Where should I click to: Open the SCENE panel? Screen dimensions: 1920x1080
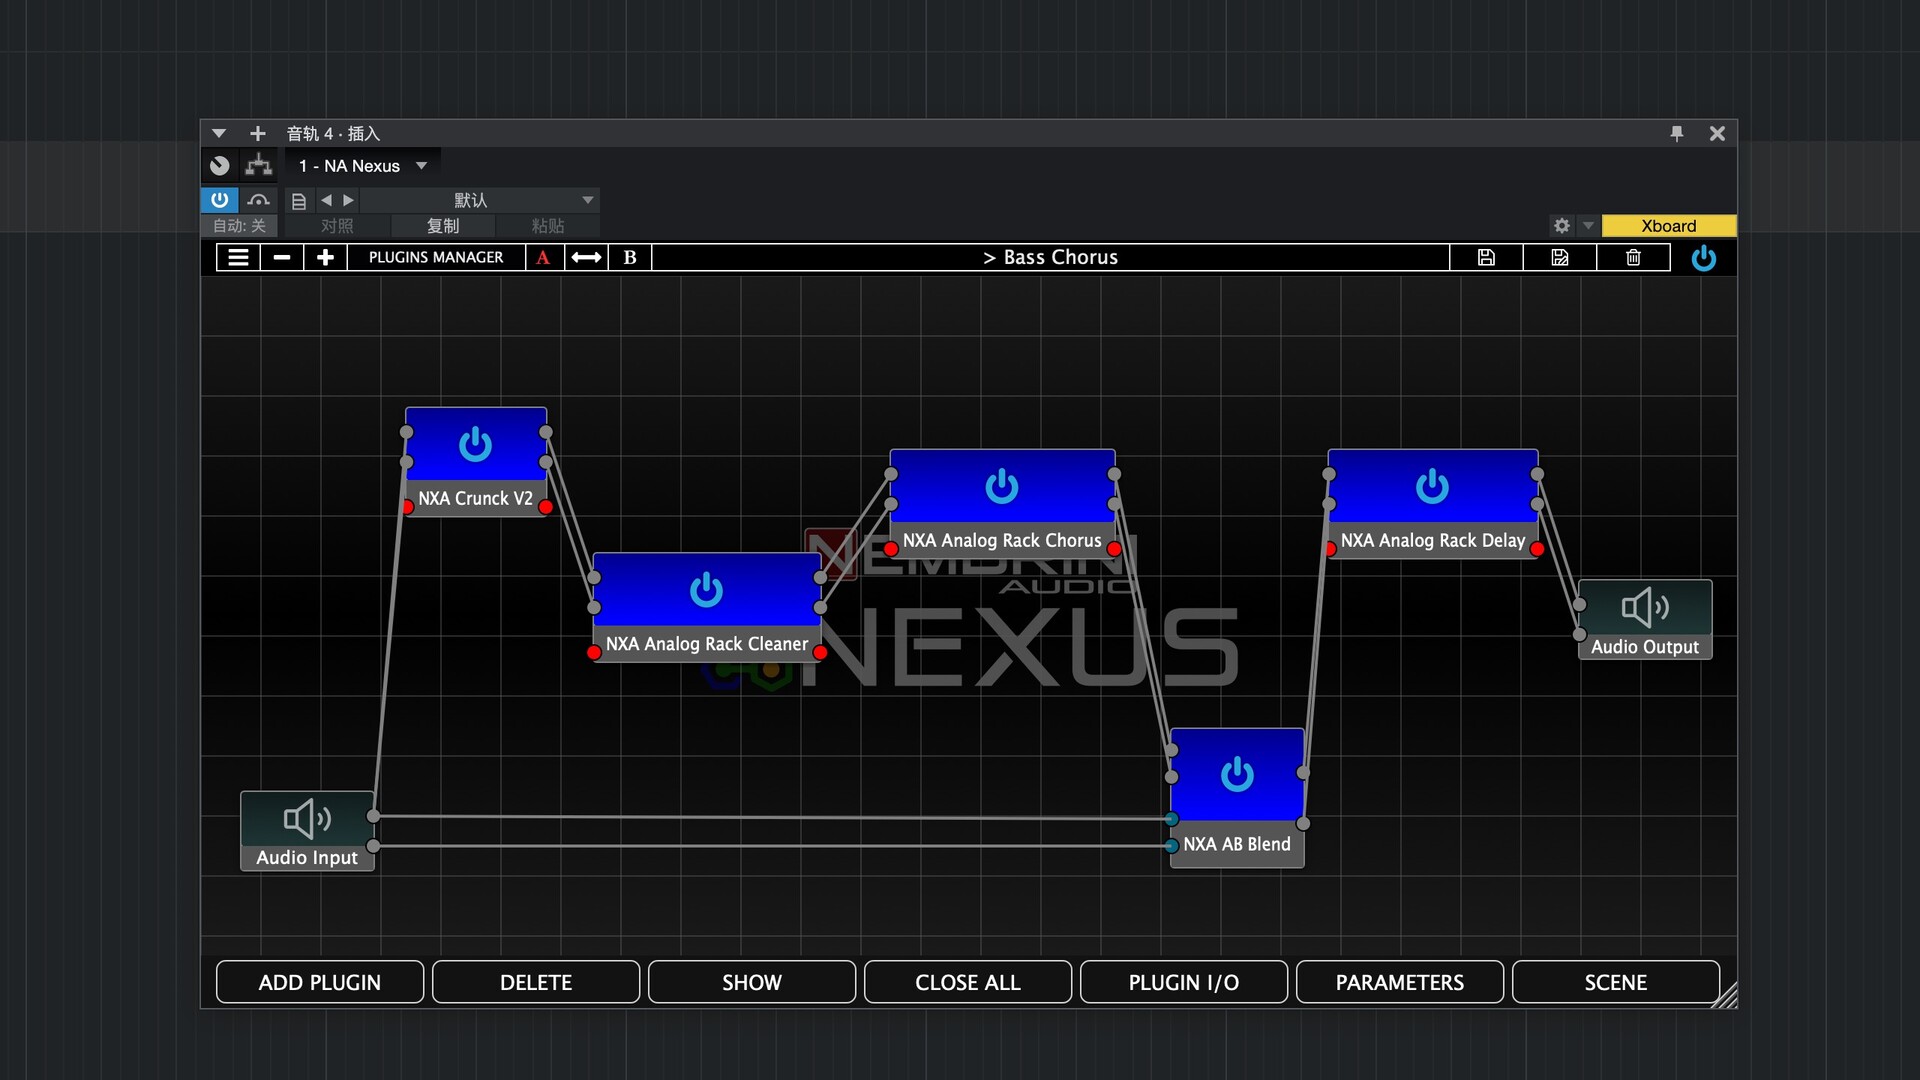(x=1616, y=982)
